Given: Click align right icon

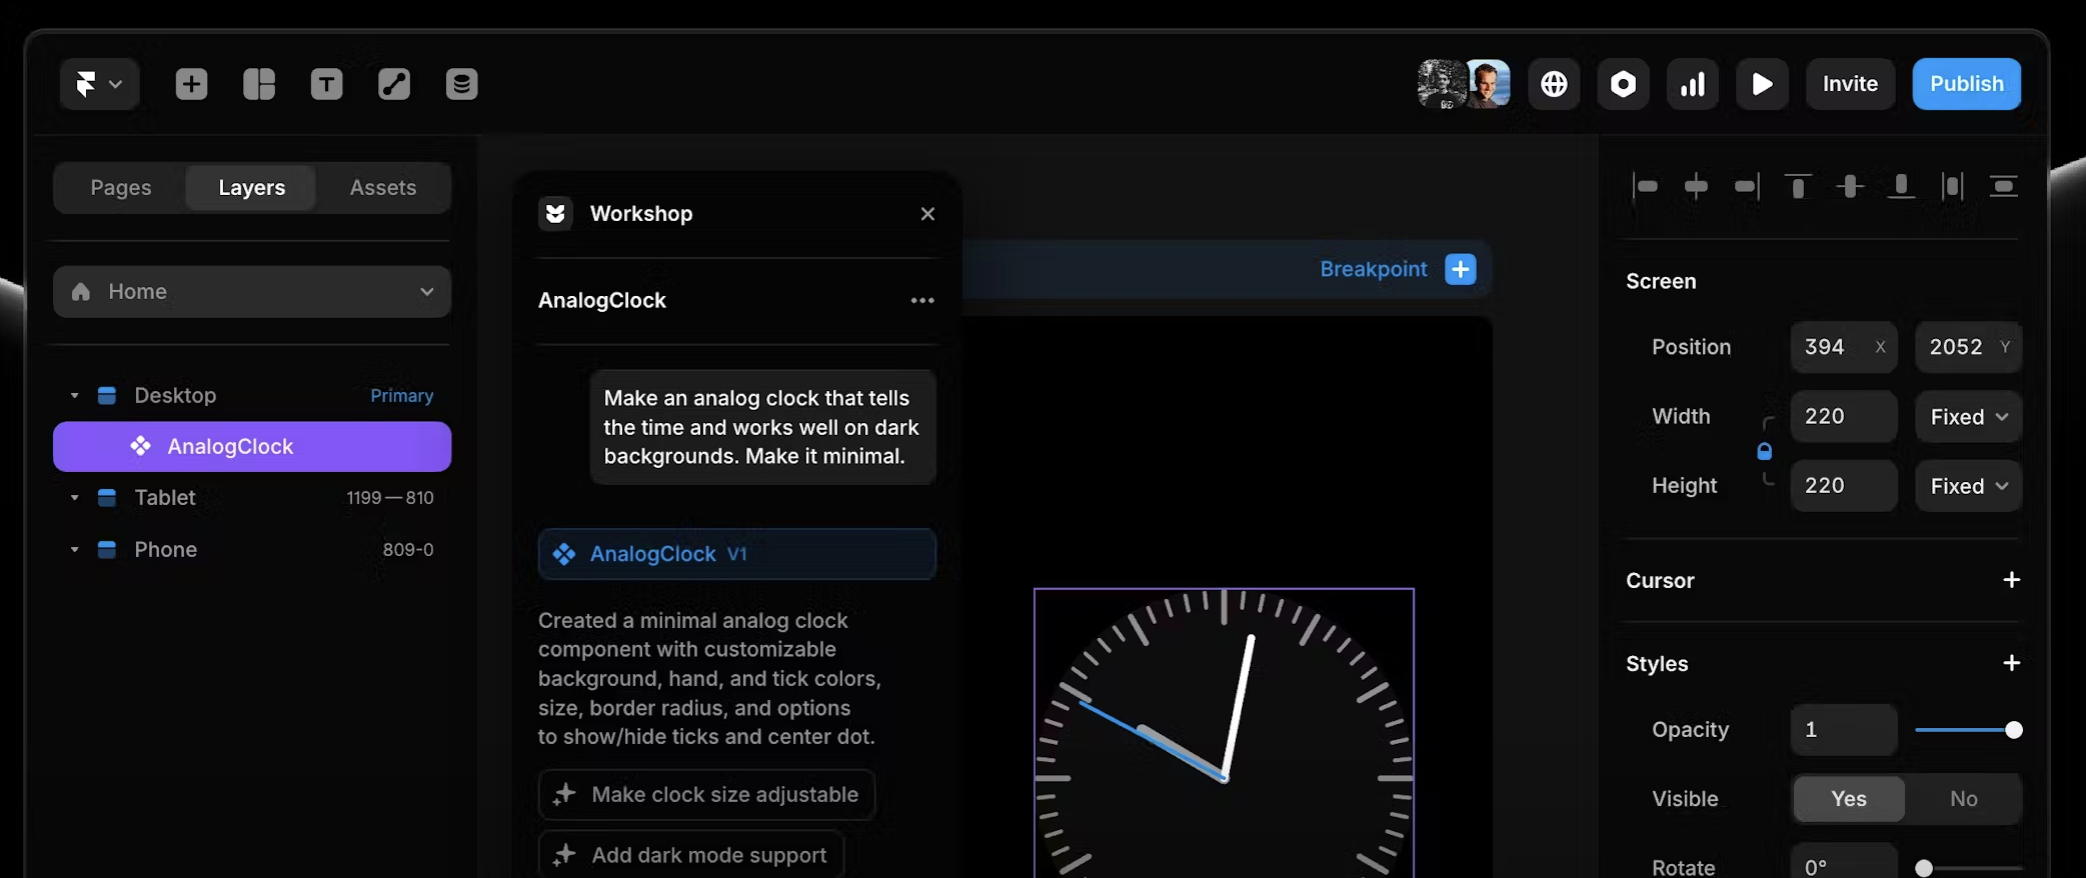Looking at the screenshot, I should [x=1747, y=187].
